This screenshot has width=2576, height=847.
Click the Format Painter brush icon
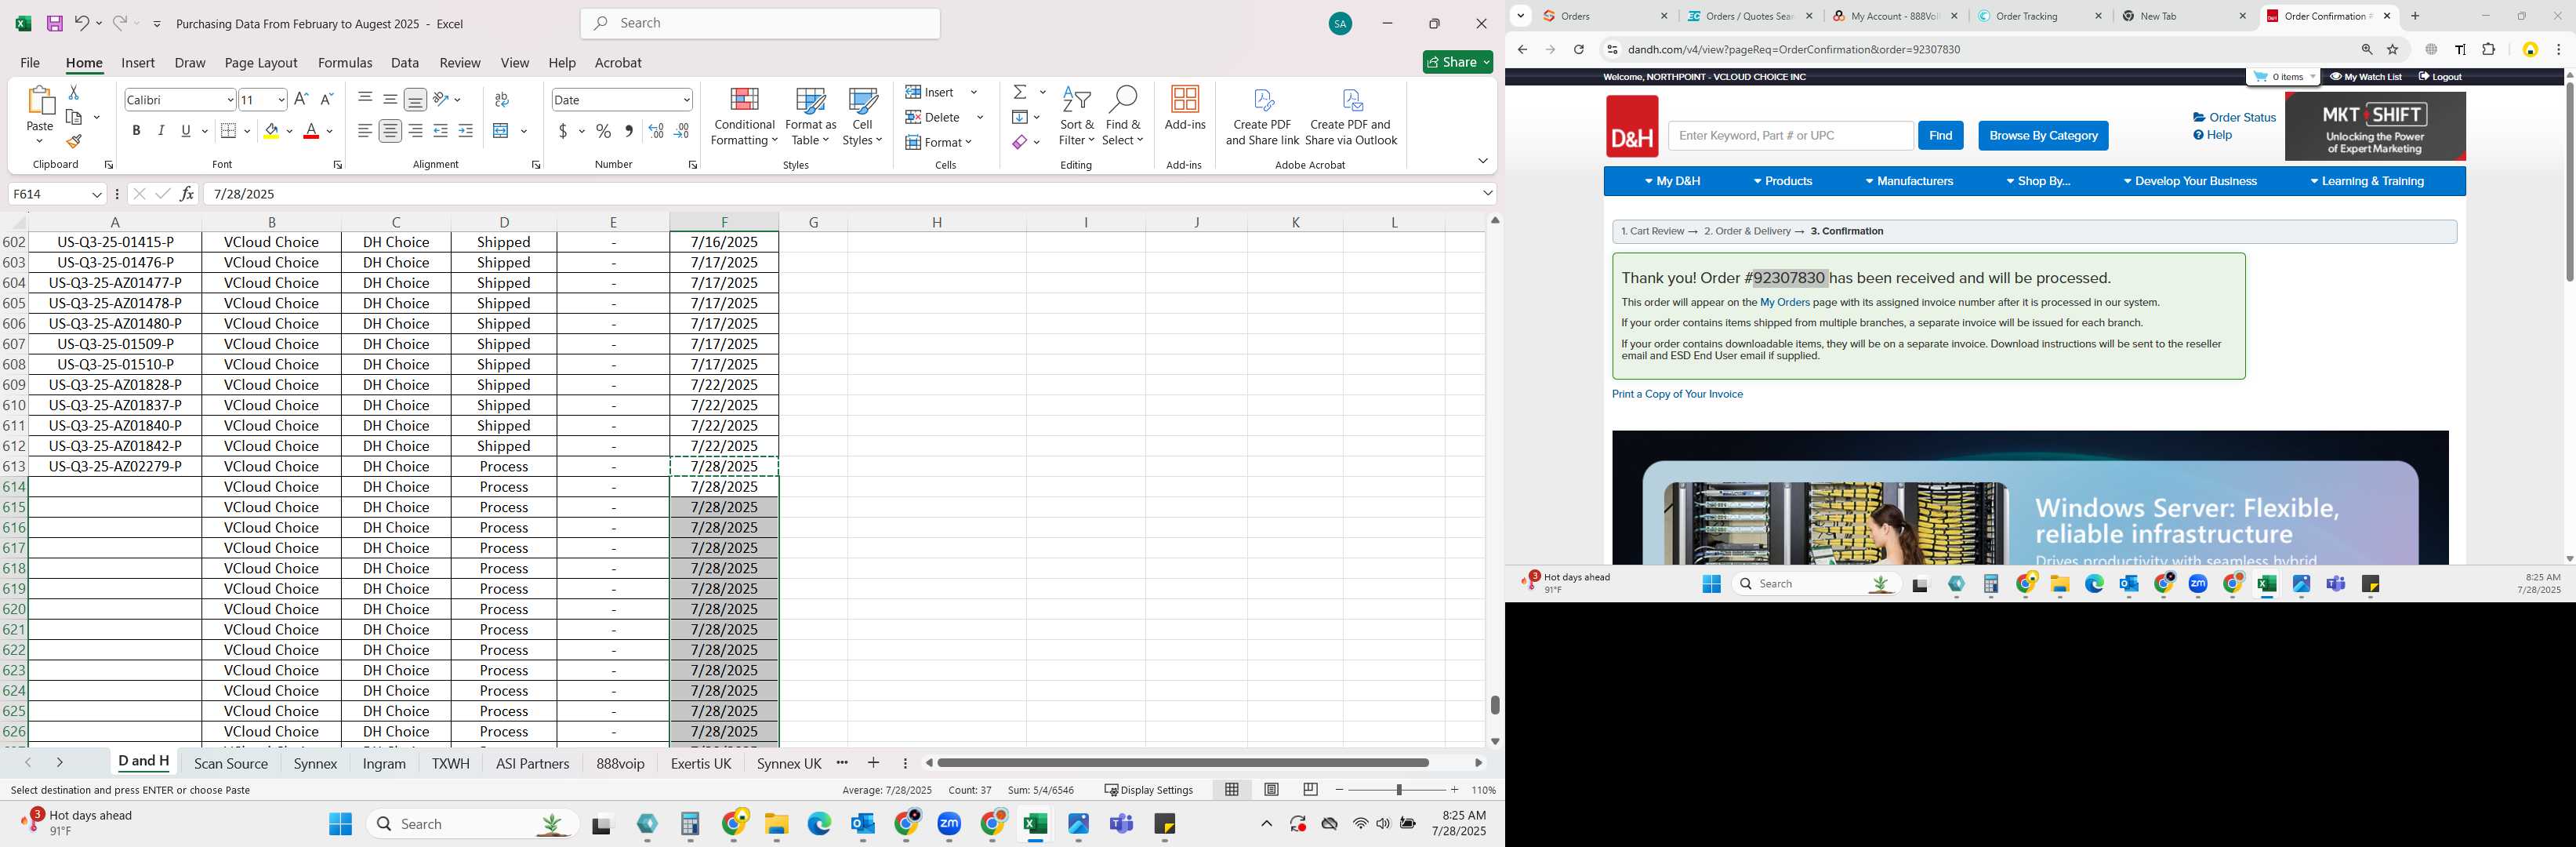(73, 141)
